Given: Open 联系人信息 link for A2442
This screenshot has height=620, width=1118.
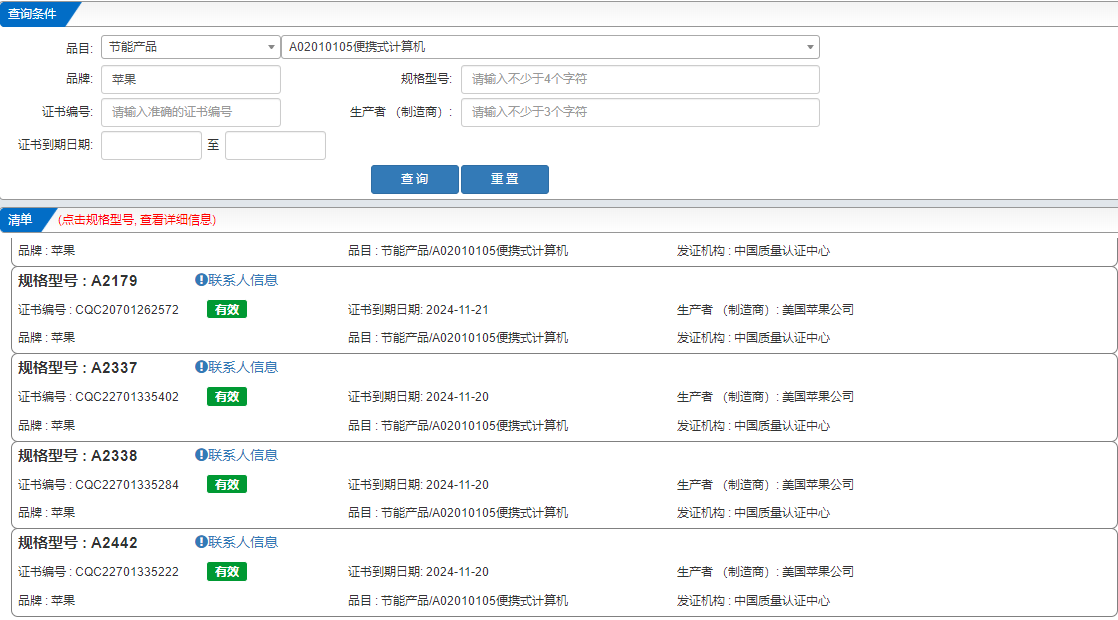Looking at the screenshot, I should pyautogui.click(x=242, y=542).
